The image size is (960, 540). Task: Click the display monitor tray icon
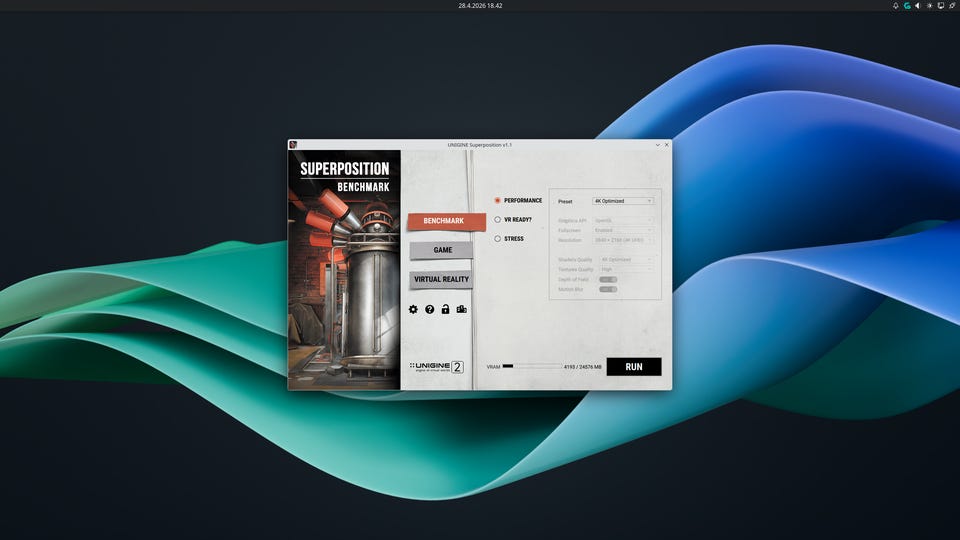(x=941, y=6)
